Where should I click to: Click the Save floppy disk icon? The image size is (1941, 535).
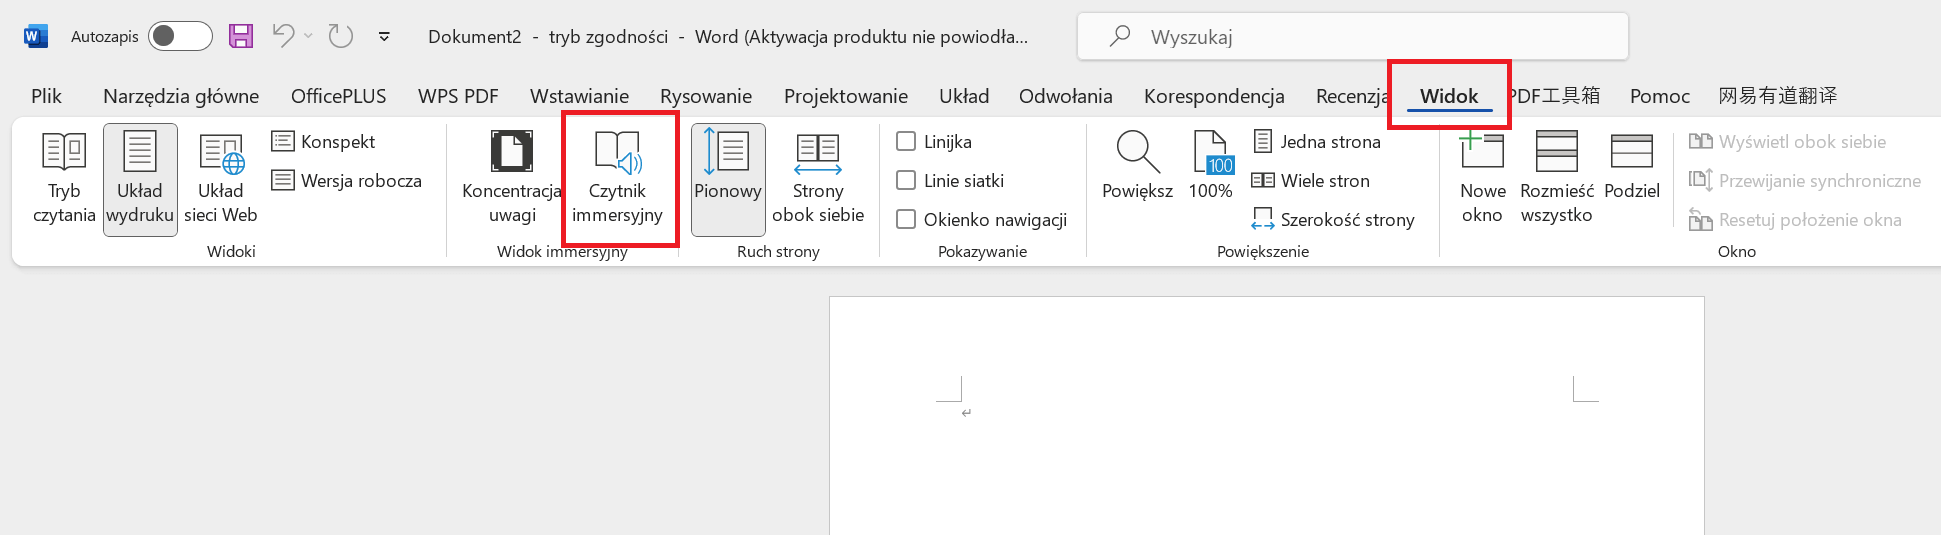[241, 37]
